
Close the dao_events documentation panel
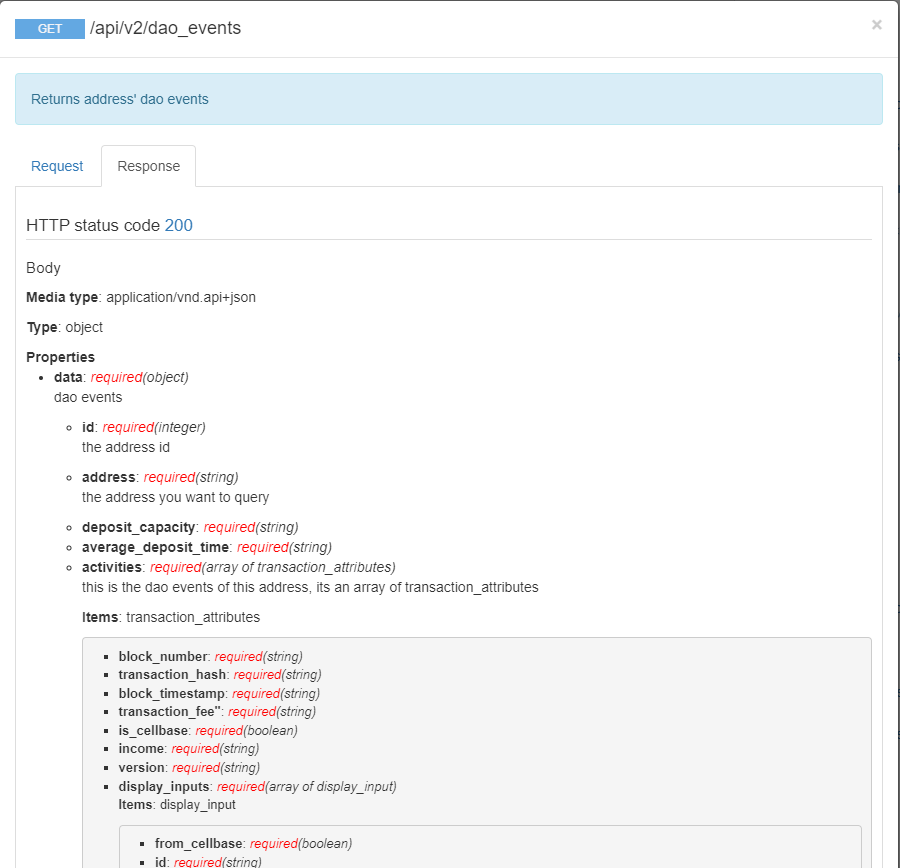tap(876, 25)
